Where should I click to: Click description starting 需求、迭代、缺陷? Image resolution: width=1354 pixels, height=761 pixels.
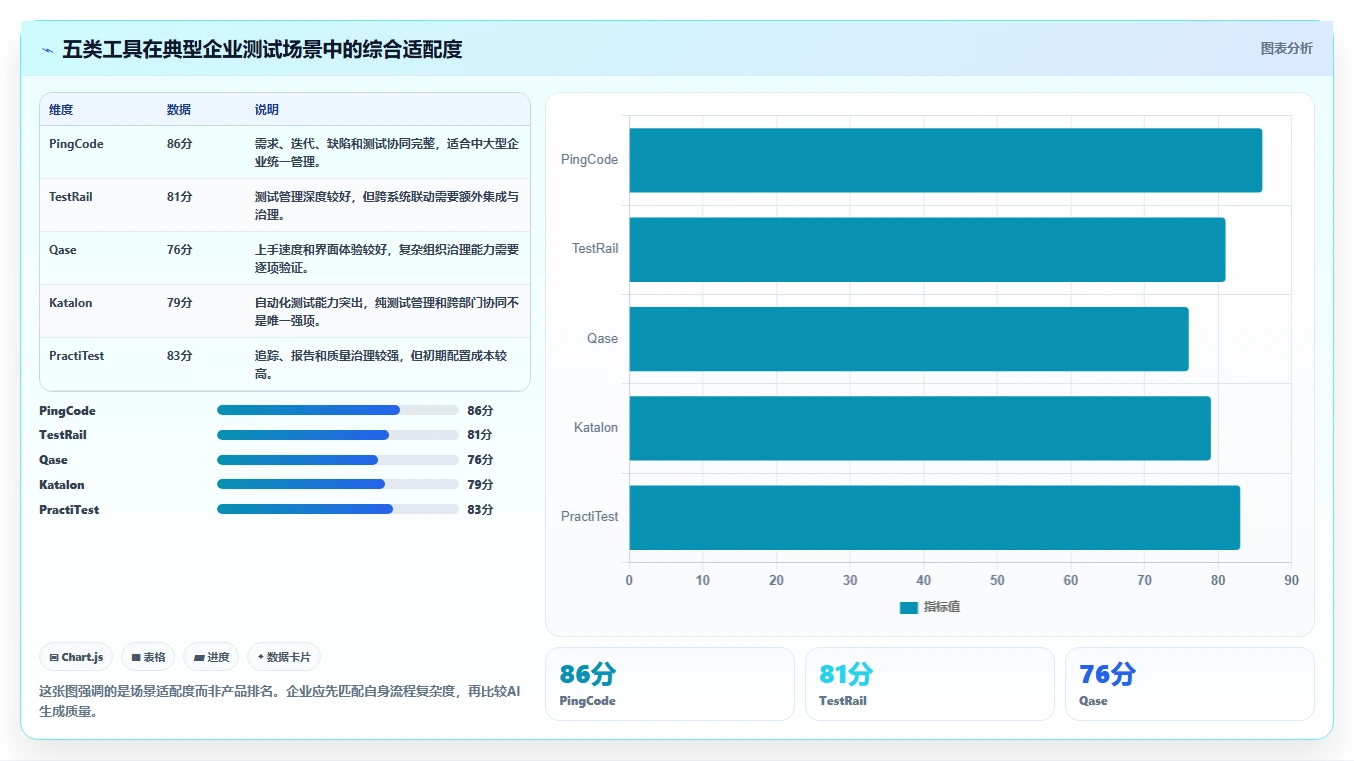387,153
